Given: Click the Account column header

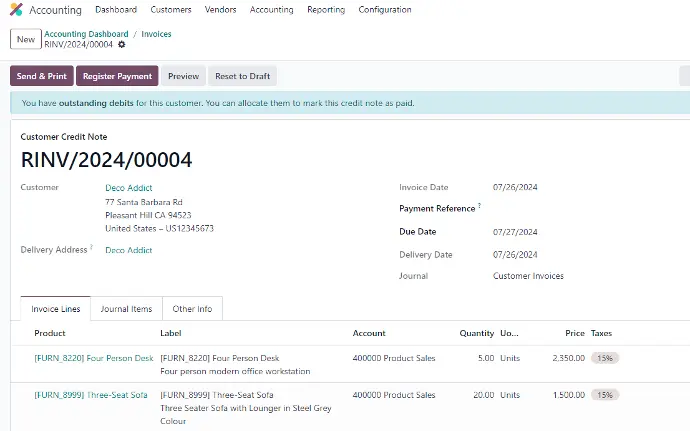Looking at the screenshot, I should 369,333.
